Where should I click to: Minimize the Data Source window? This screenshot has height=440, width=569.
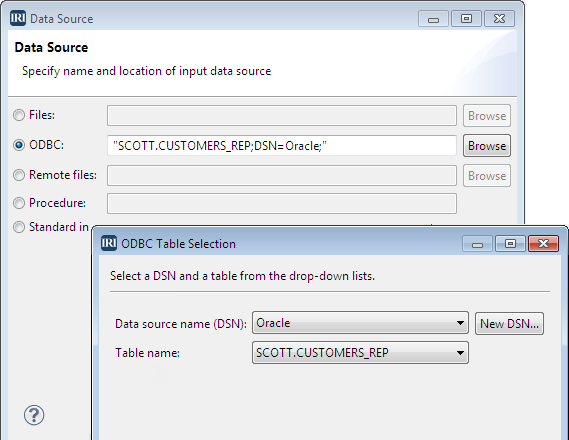(433, 18)
